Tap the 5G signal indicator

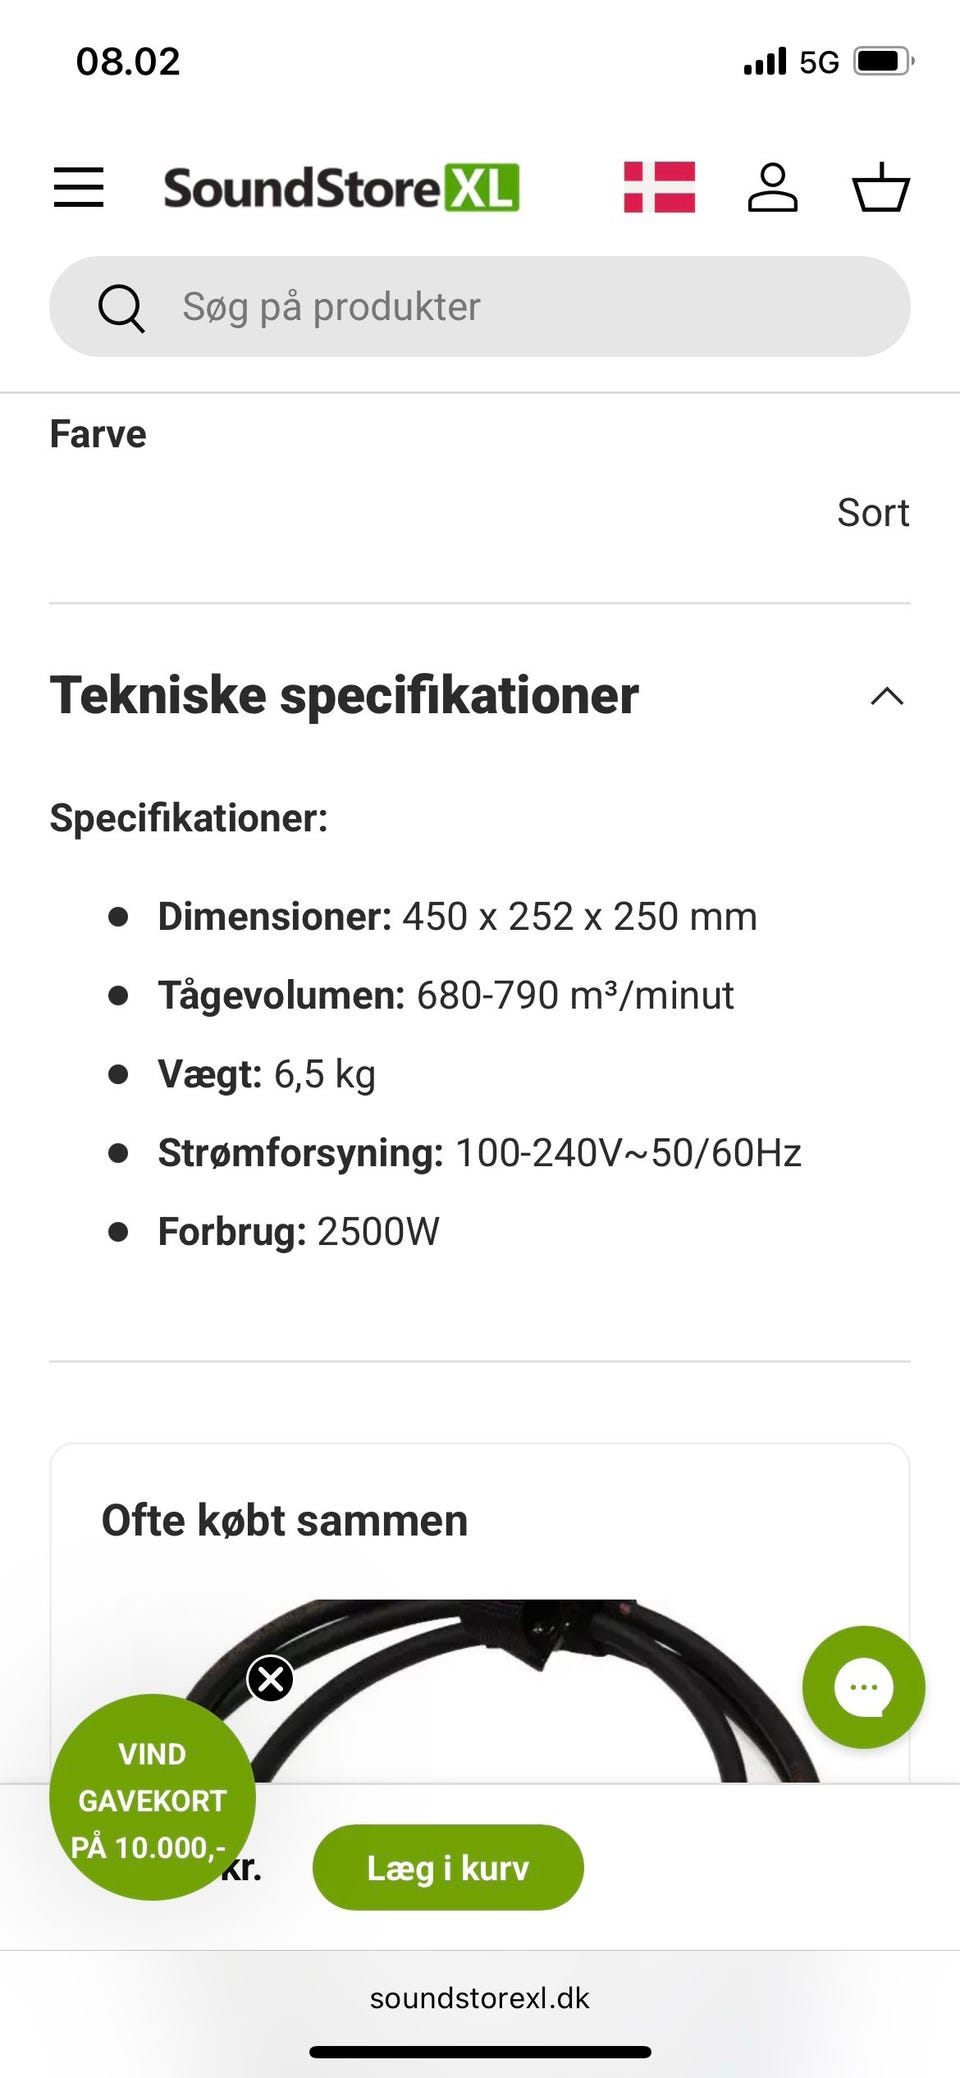tap(819, 62)
